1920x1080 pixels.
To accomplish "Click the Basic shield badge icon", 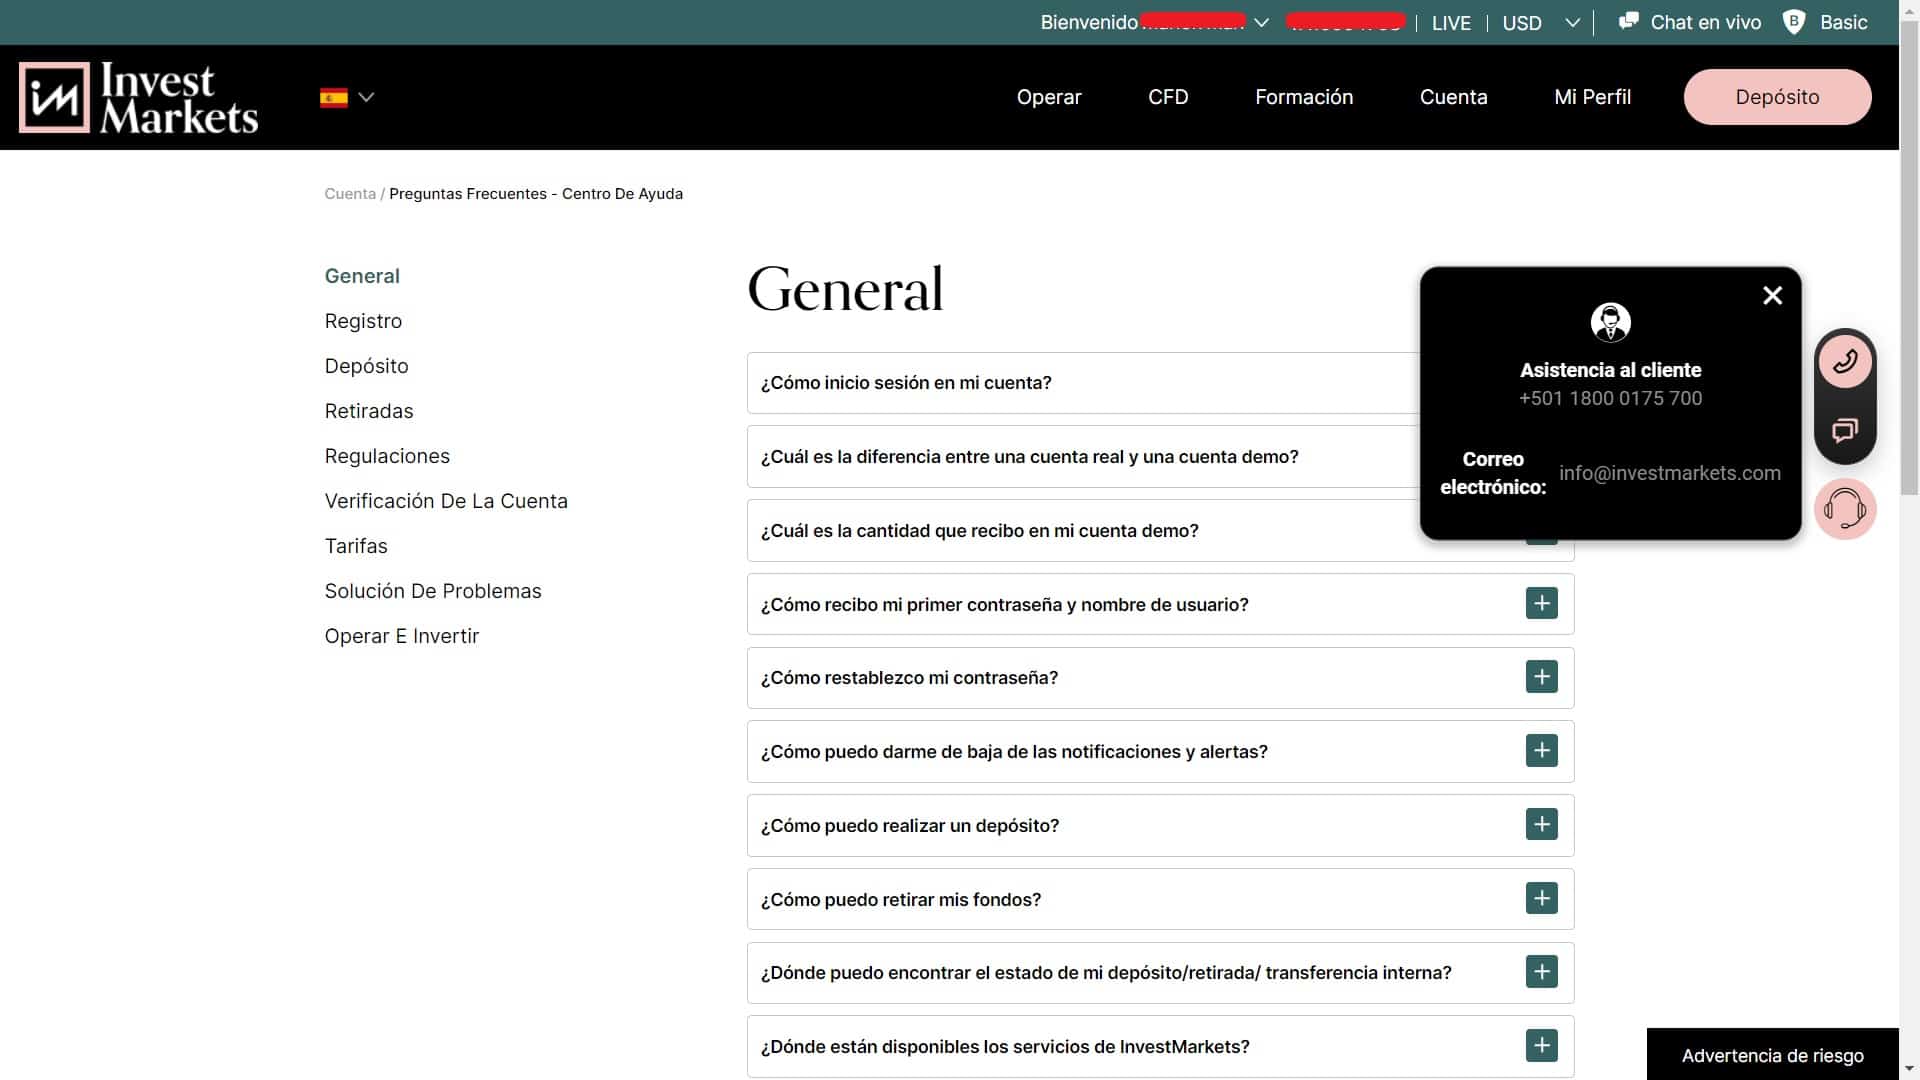I will 1794,22.
